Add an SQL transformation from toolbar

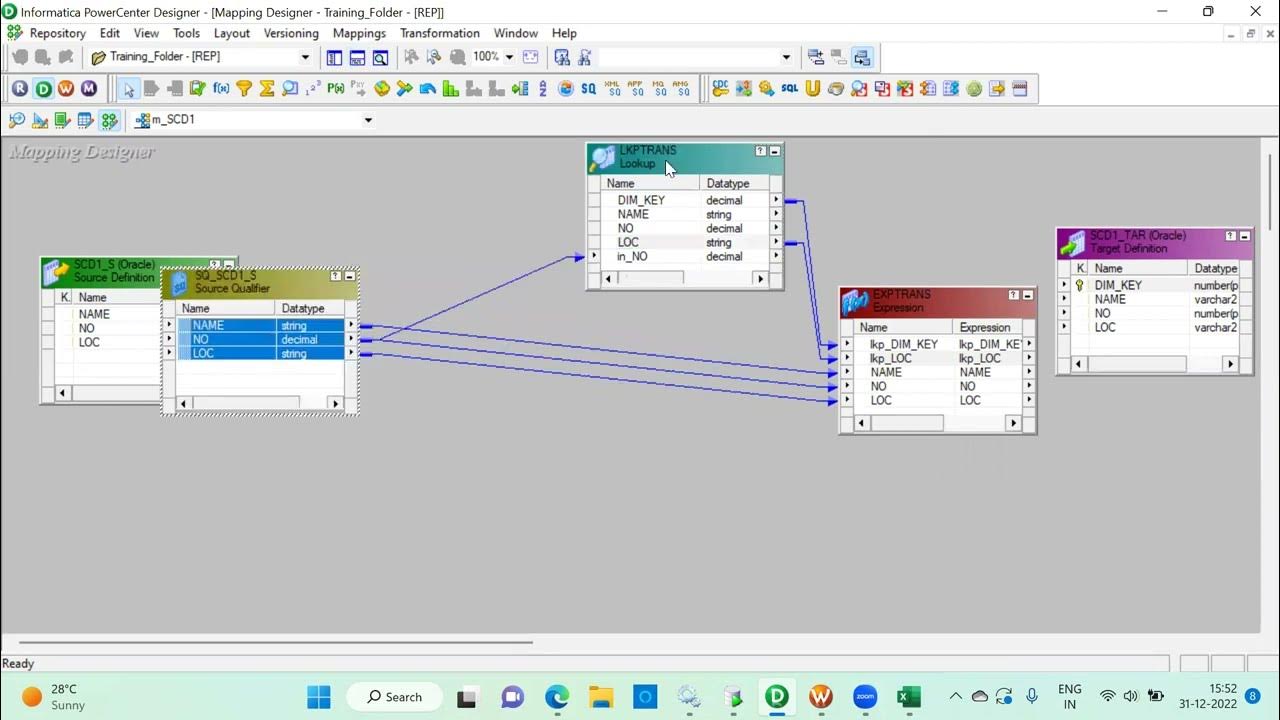coord(790,89)
